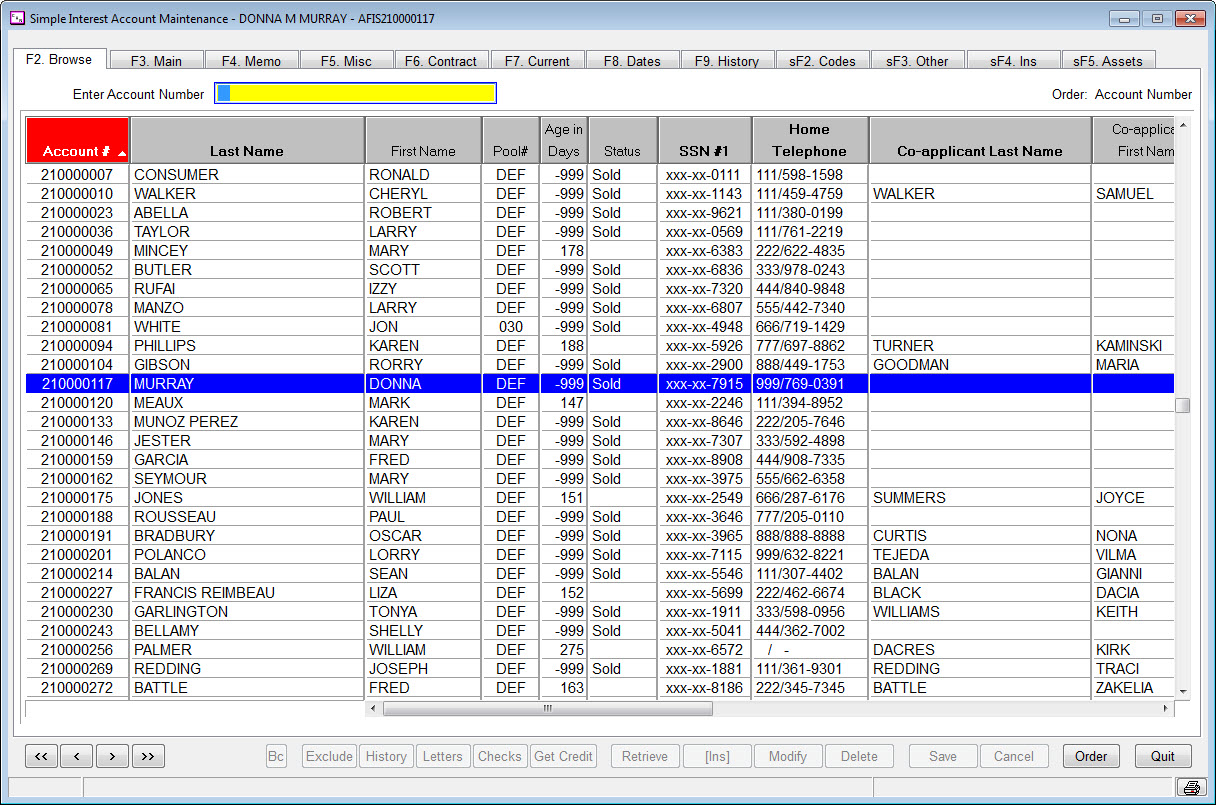Sort records by the Account # column header

coord(77,140)
